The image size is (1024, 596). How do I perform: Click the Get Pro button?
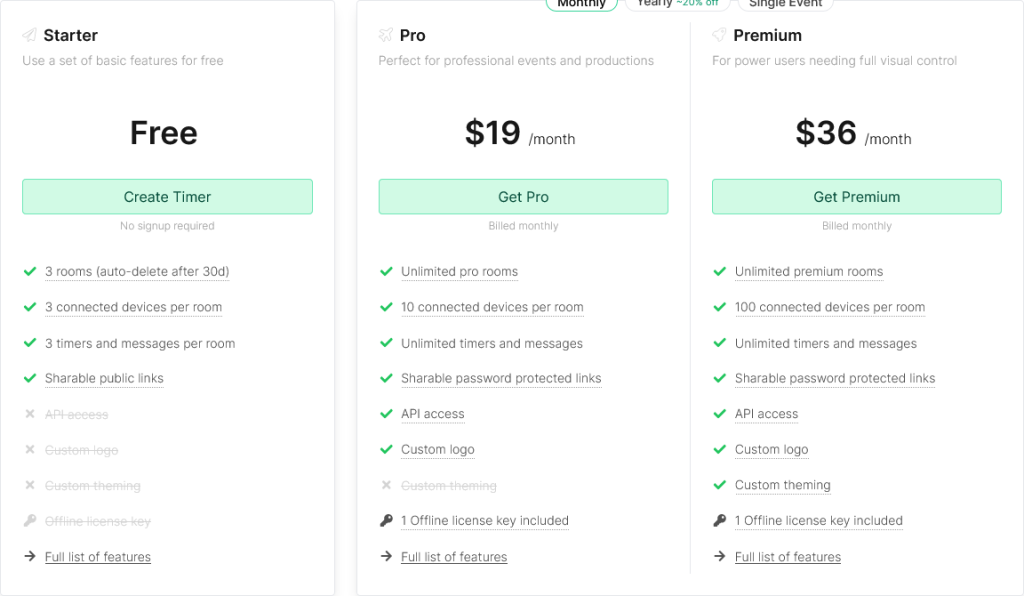point(523,196)
